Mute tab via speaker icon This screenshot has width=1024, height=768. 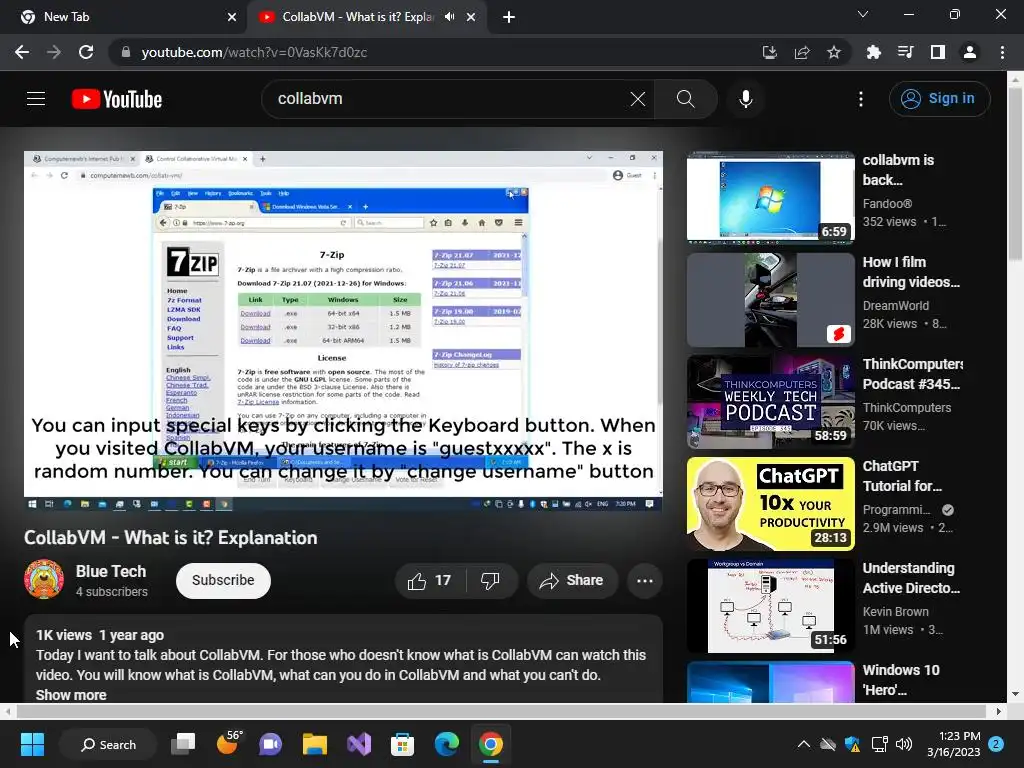(x=449, y=17)
